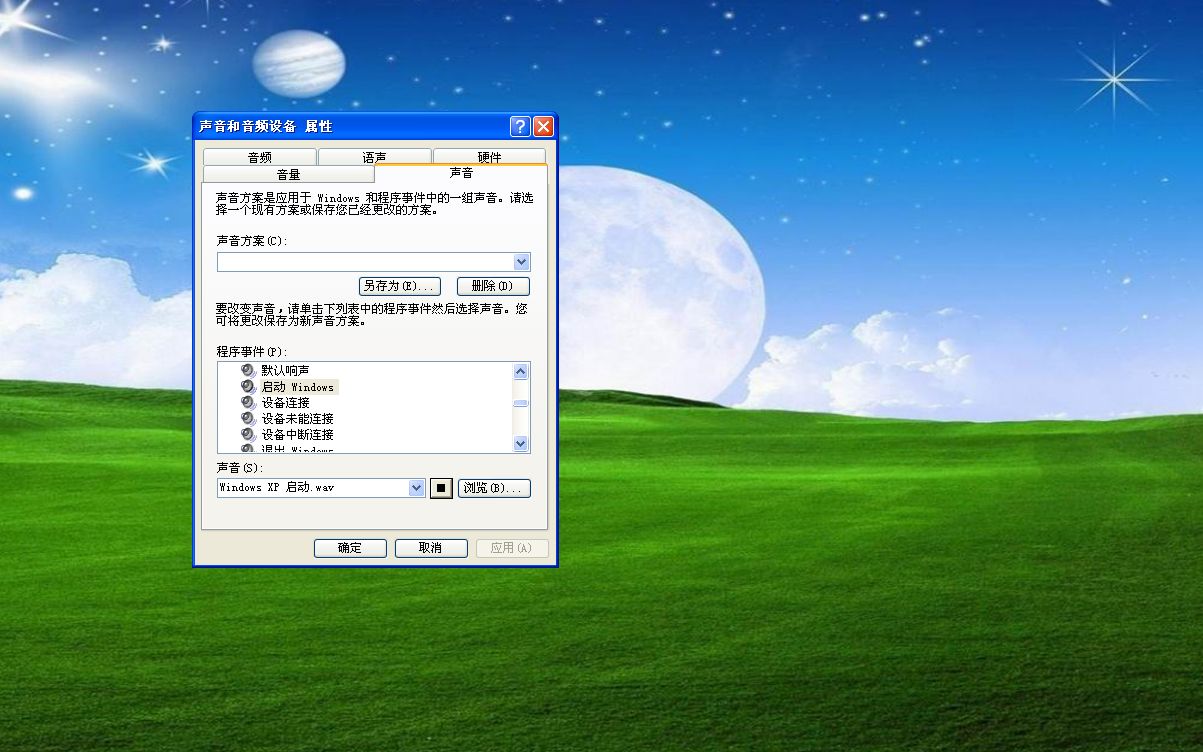This screenshot has height=752, width=1203.
Task: Click the speaker icon beside 默认响声
Action: tap(246, 370)
